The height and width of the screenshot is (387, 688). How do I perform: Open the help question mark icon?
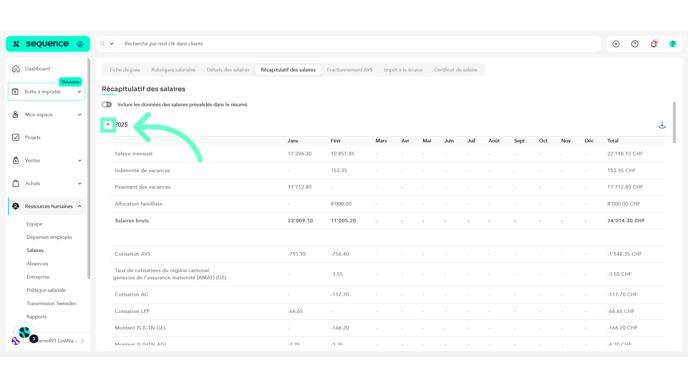(673, 44)
